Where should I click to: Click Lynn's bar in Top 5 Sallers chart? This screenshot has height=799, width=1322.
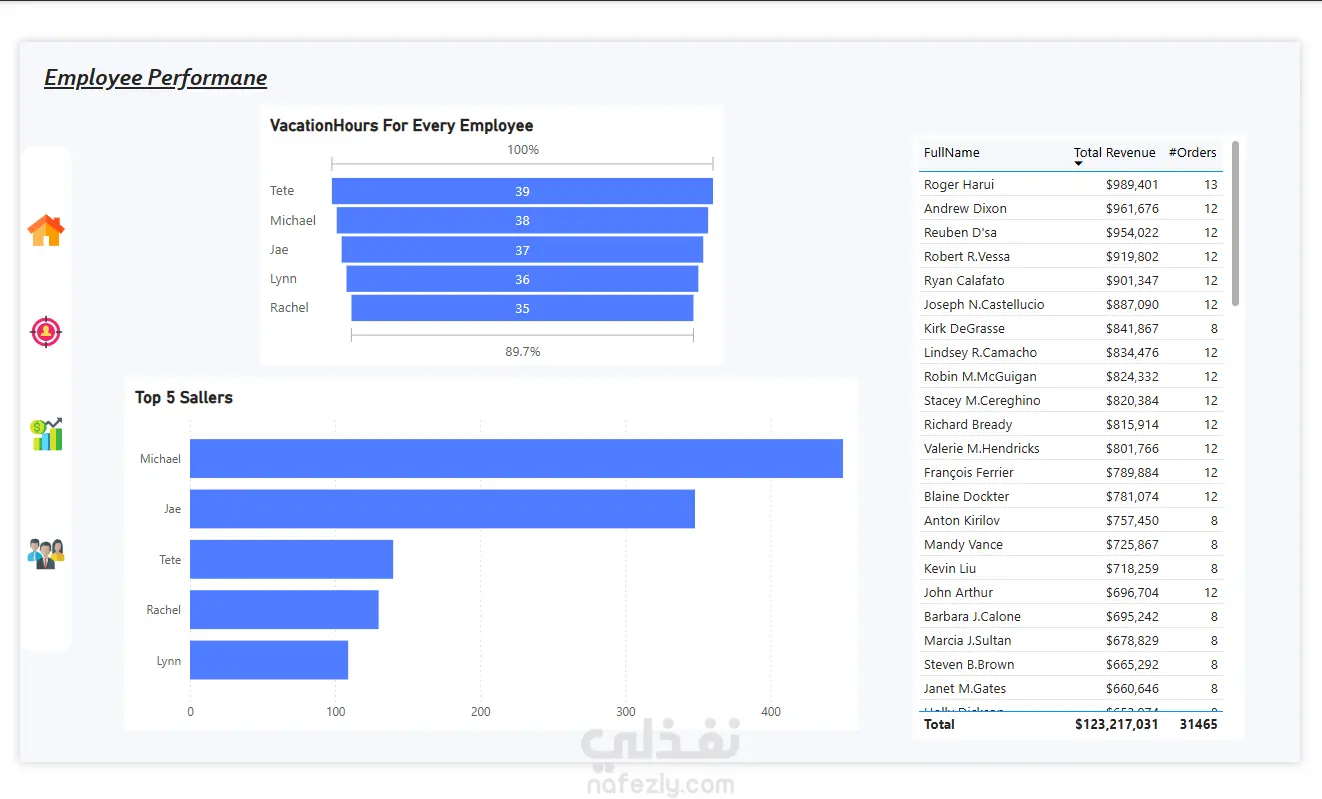point(269,660)
